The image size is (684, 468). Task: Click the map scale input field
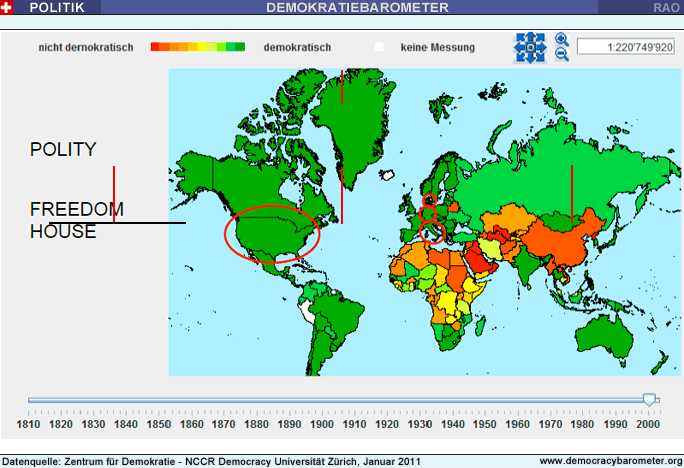(626, 47)
